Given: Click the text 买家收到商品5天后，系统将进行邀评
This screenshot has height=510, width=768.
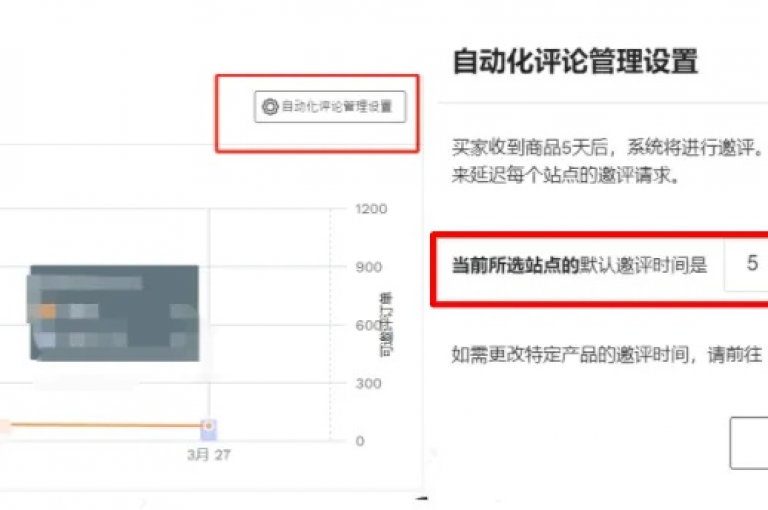Looking at the screenshot, I should pos(606,147).
